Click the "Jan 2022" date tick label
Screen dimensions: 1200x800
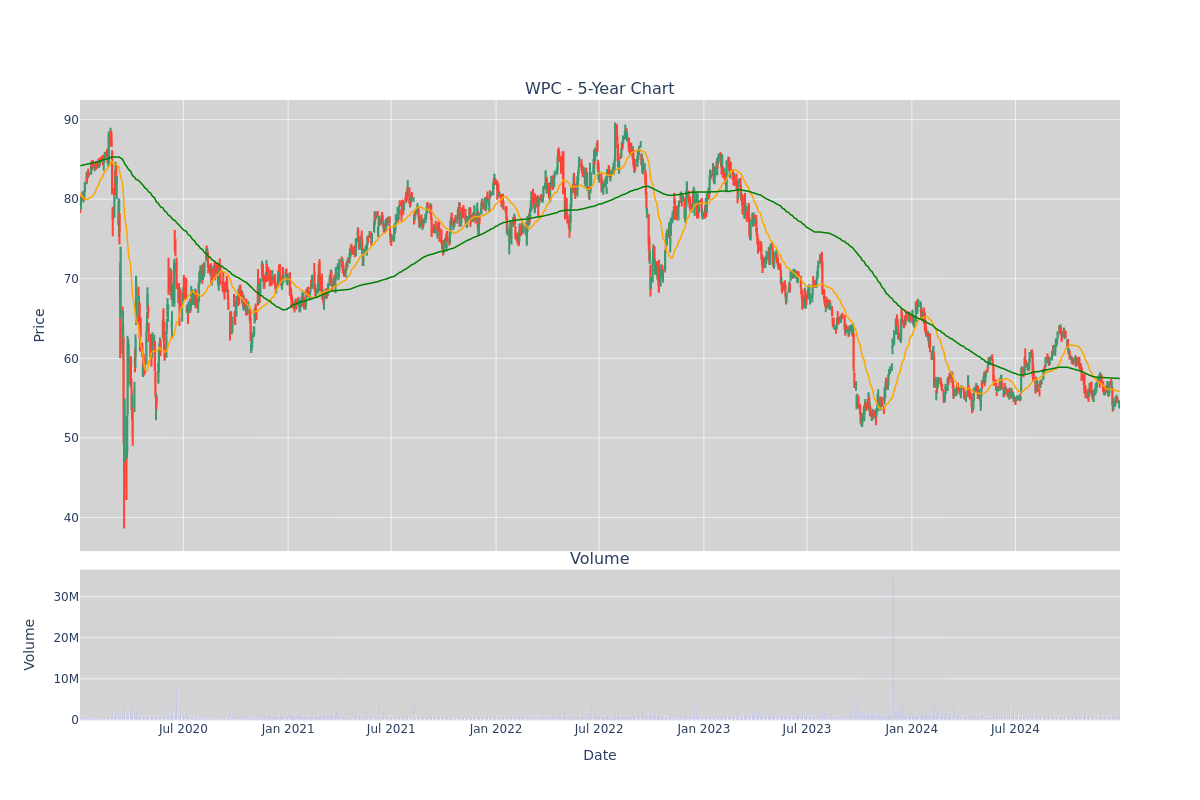[x=496, y=729]
